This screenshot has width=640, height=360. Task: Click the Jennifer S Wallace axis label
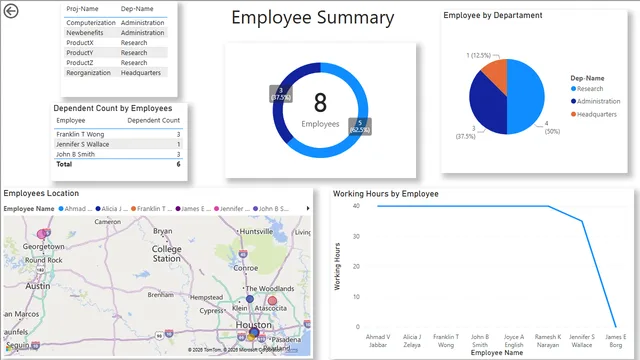[582, 341]
